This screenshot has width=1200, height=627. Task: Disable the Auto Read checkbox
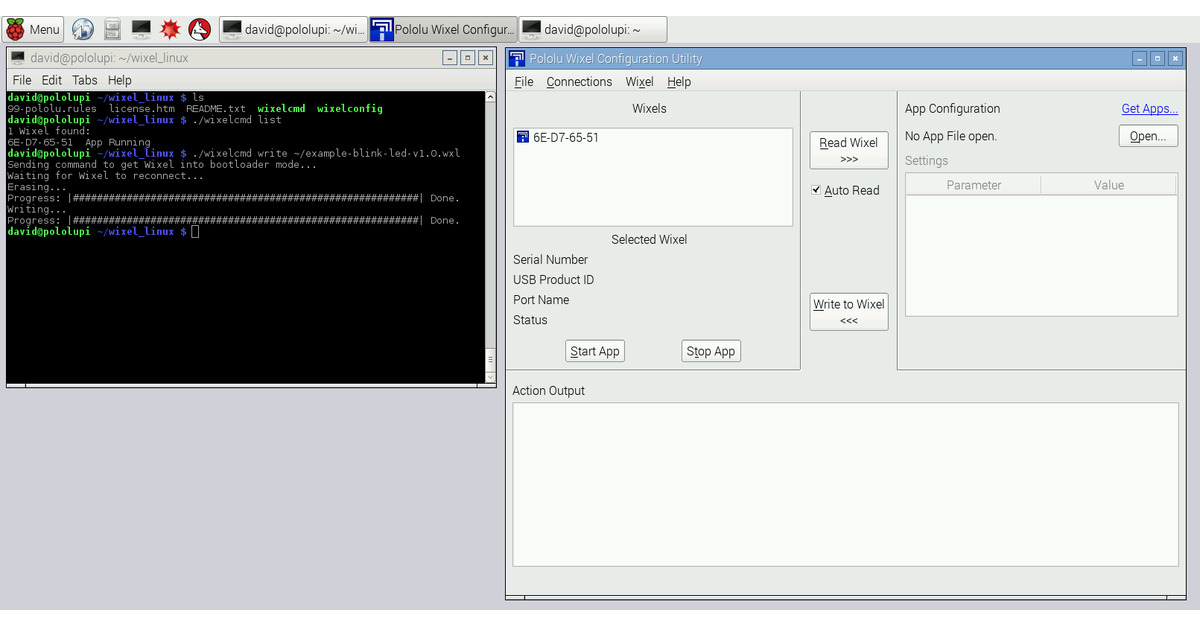click(x=817, y=190)
